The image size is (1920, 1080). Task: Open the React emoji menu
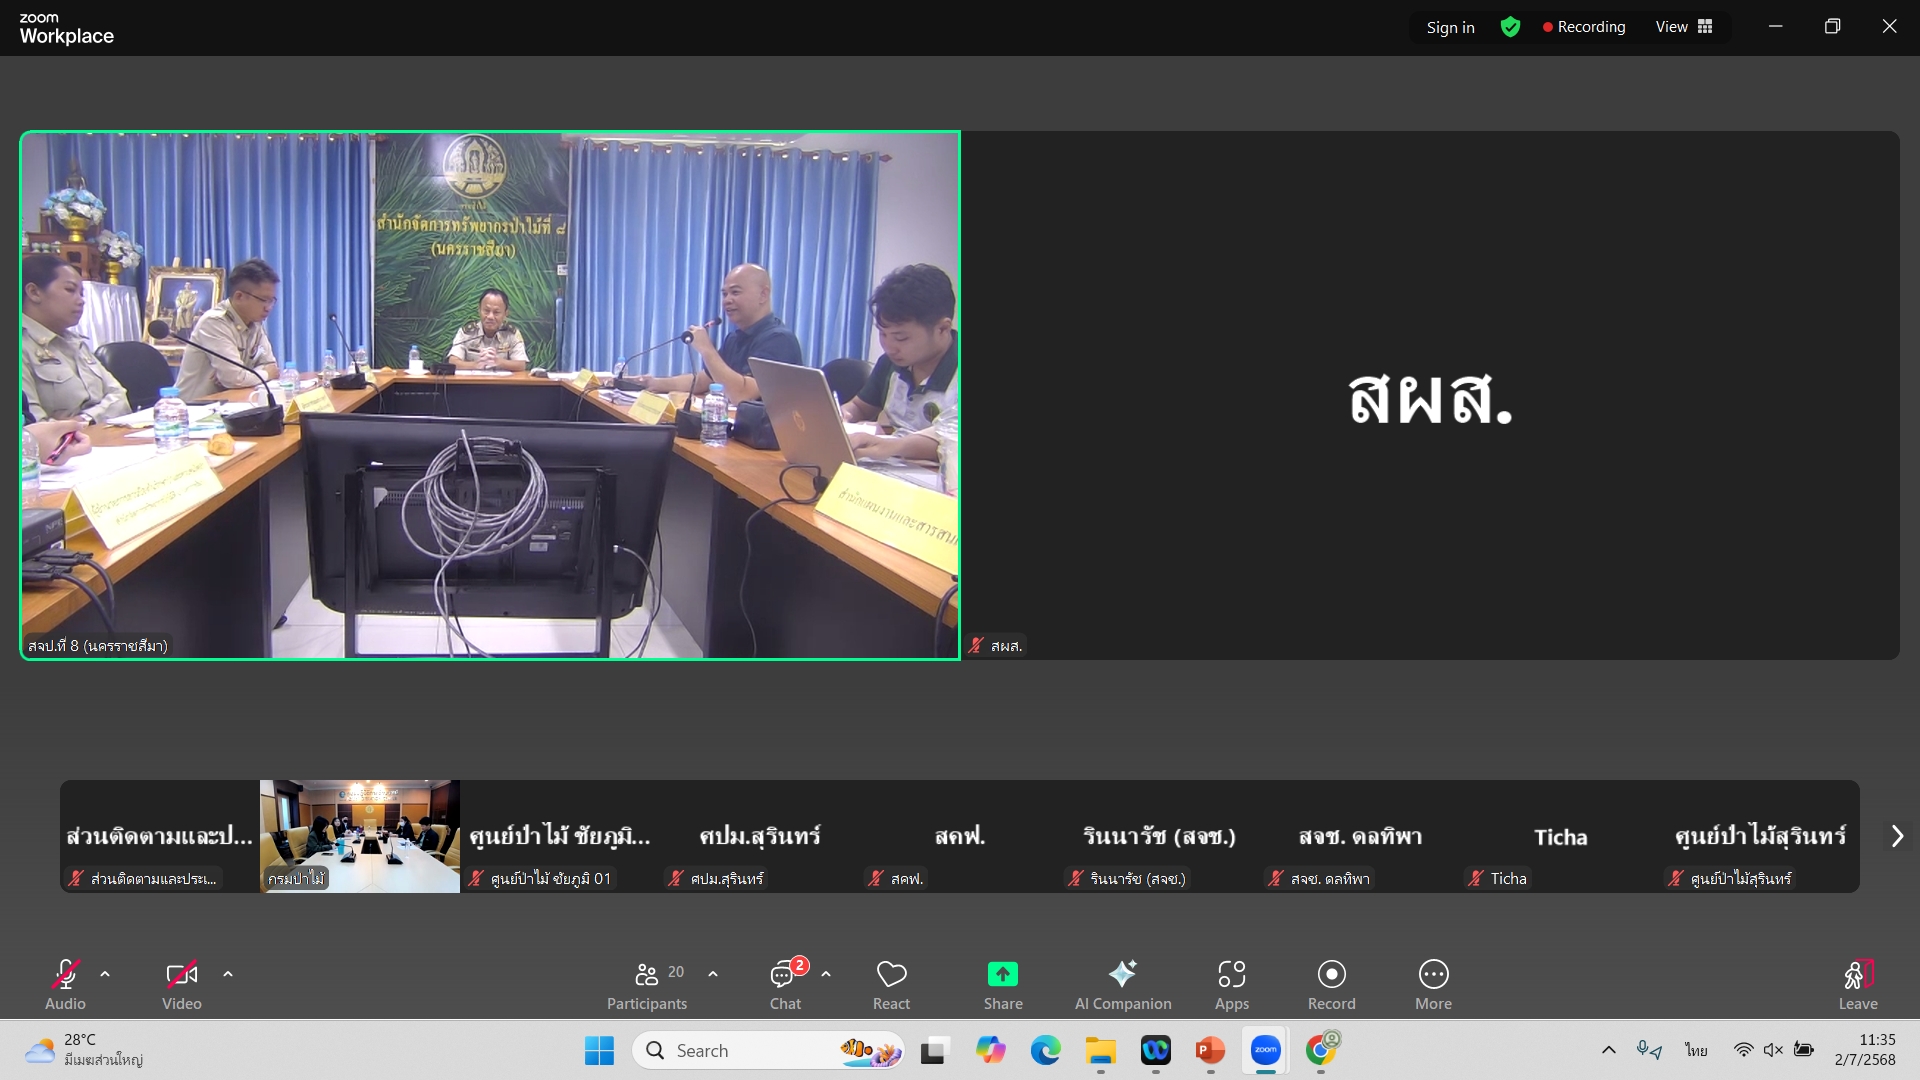[x=891, y=984]
